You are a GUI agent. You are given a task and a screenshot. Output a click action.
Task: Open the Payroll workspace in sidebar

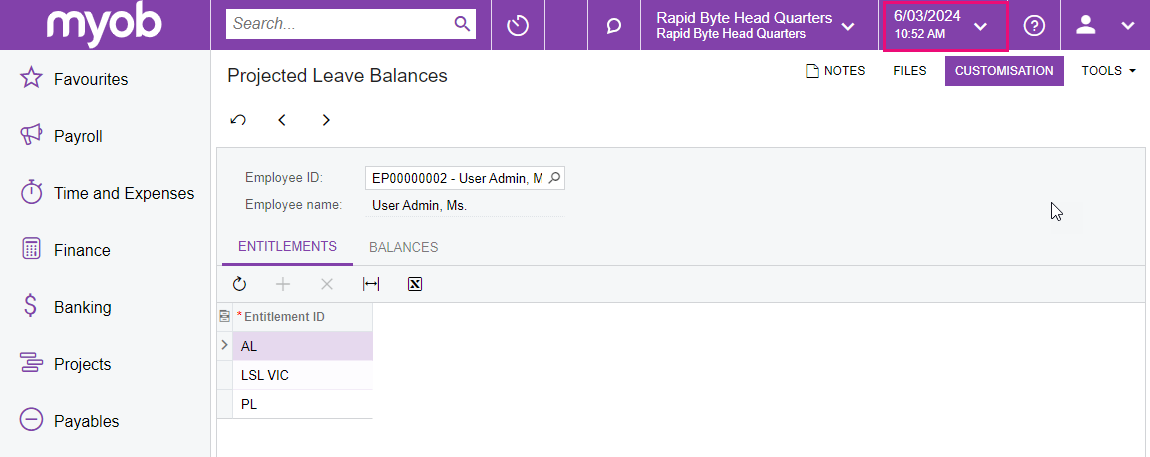(x=78, y=136)
